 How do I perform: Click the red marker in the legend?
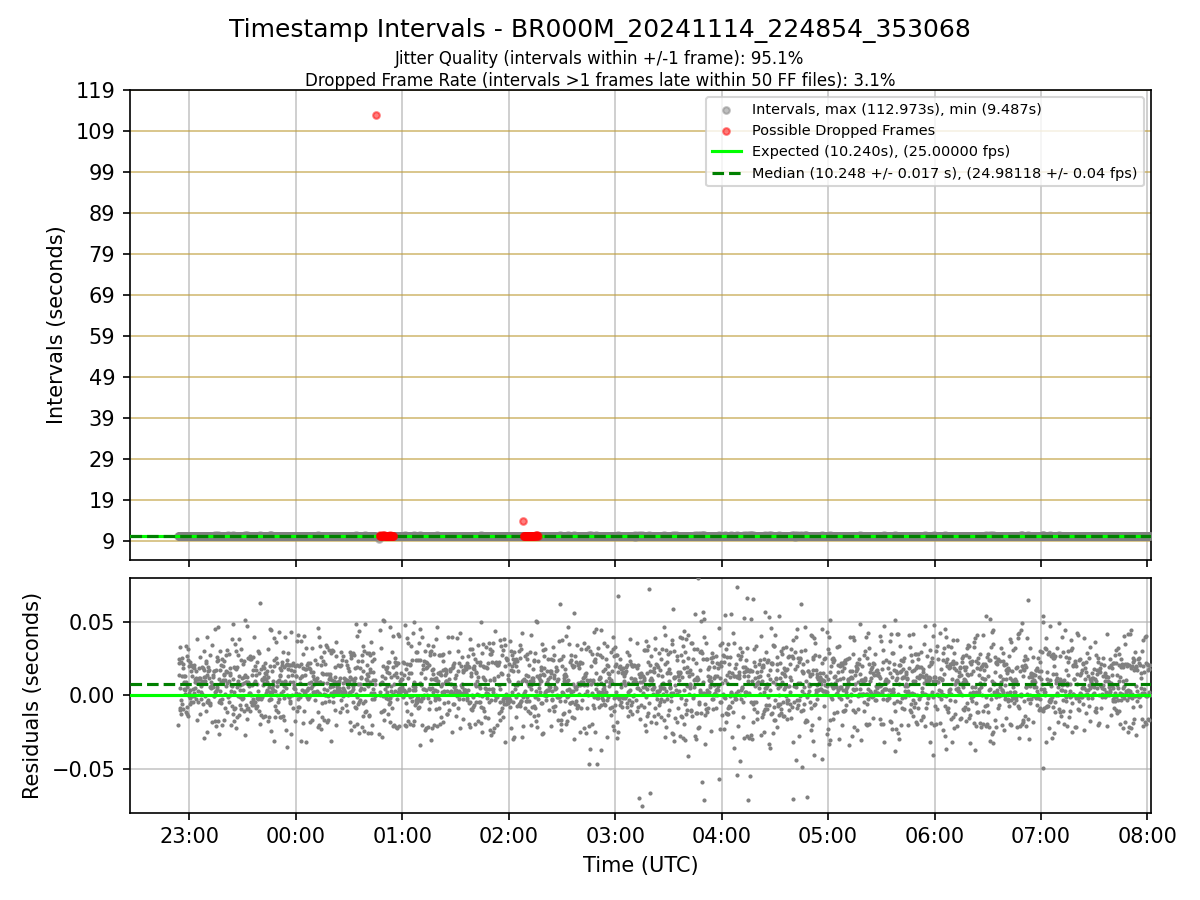point(727,131)
